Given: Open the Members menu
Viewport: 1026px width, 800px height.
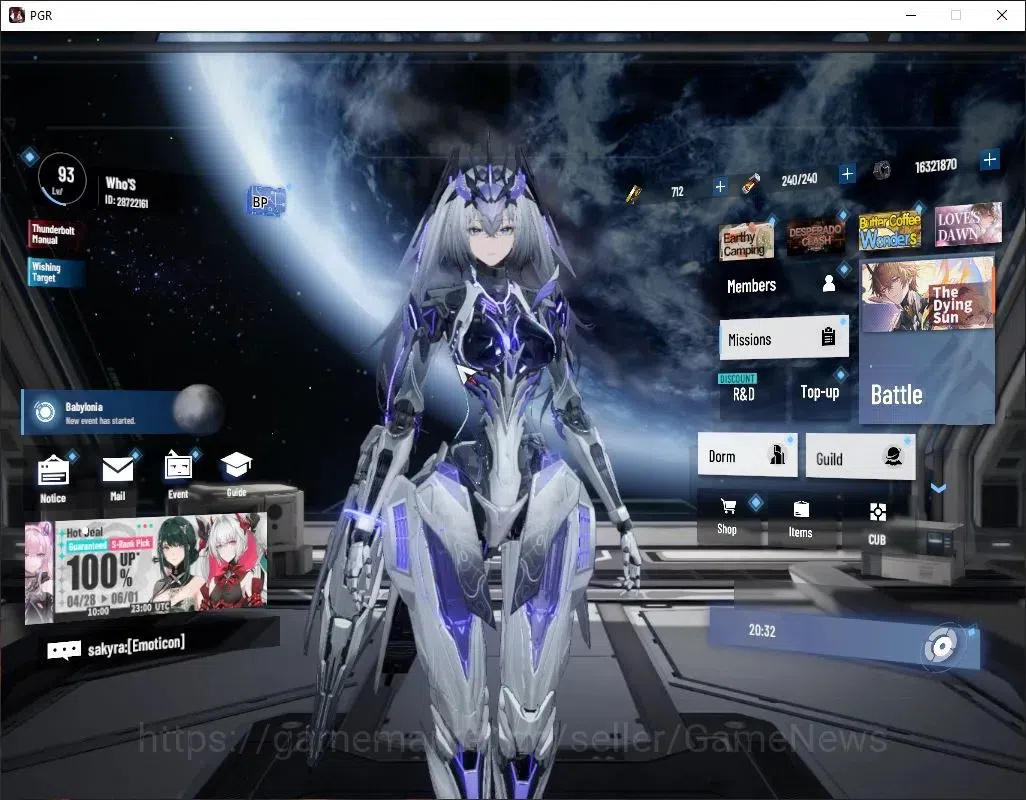Looking at the screenshot, I should [784, 285].
